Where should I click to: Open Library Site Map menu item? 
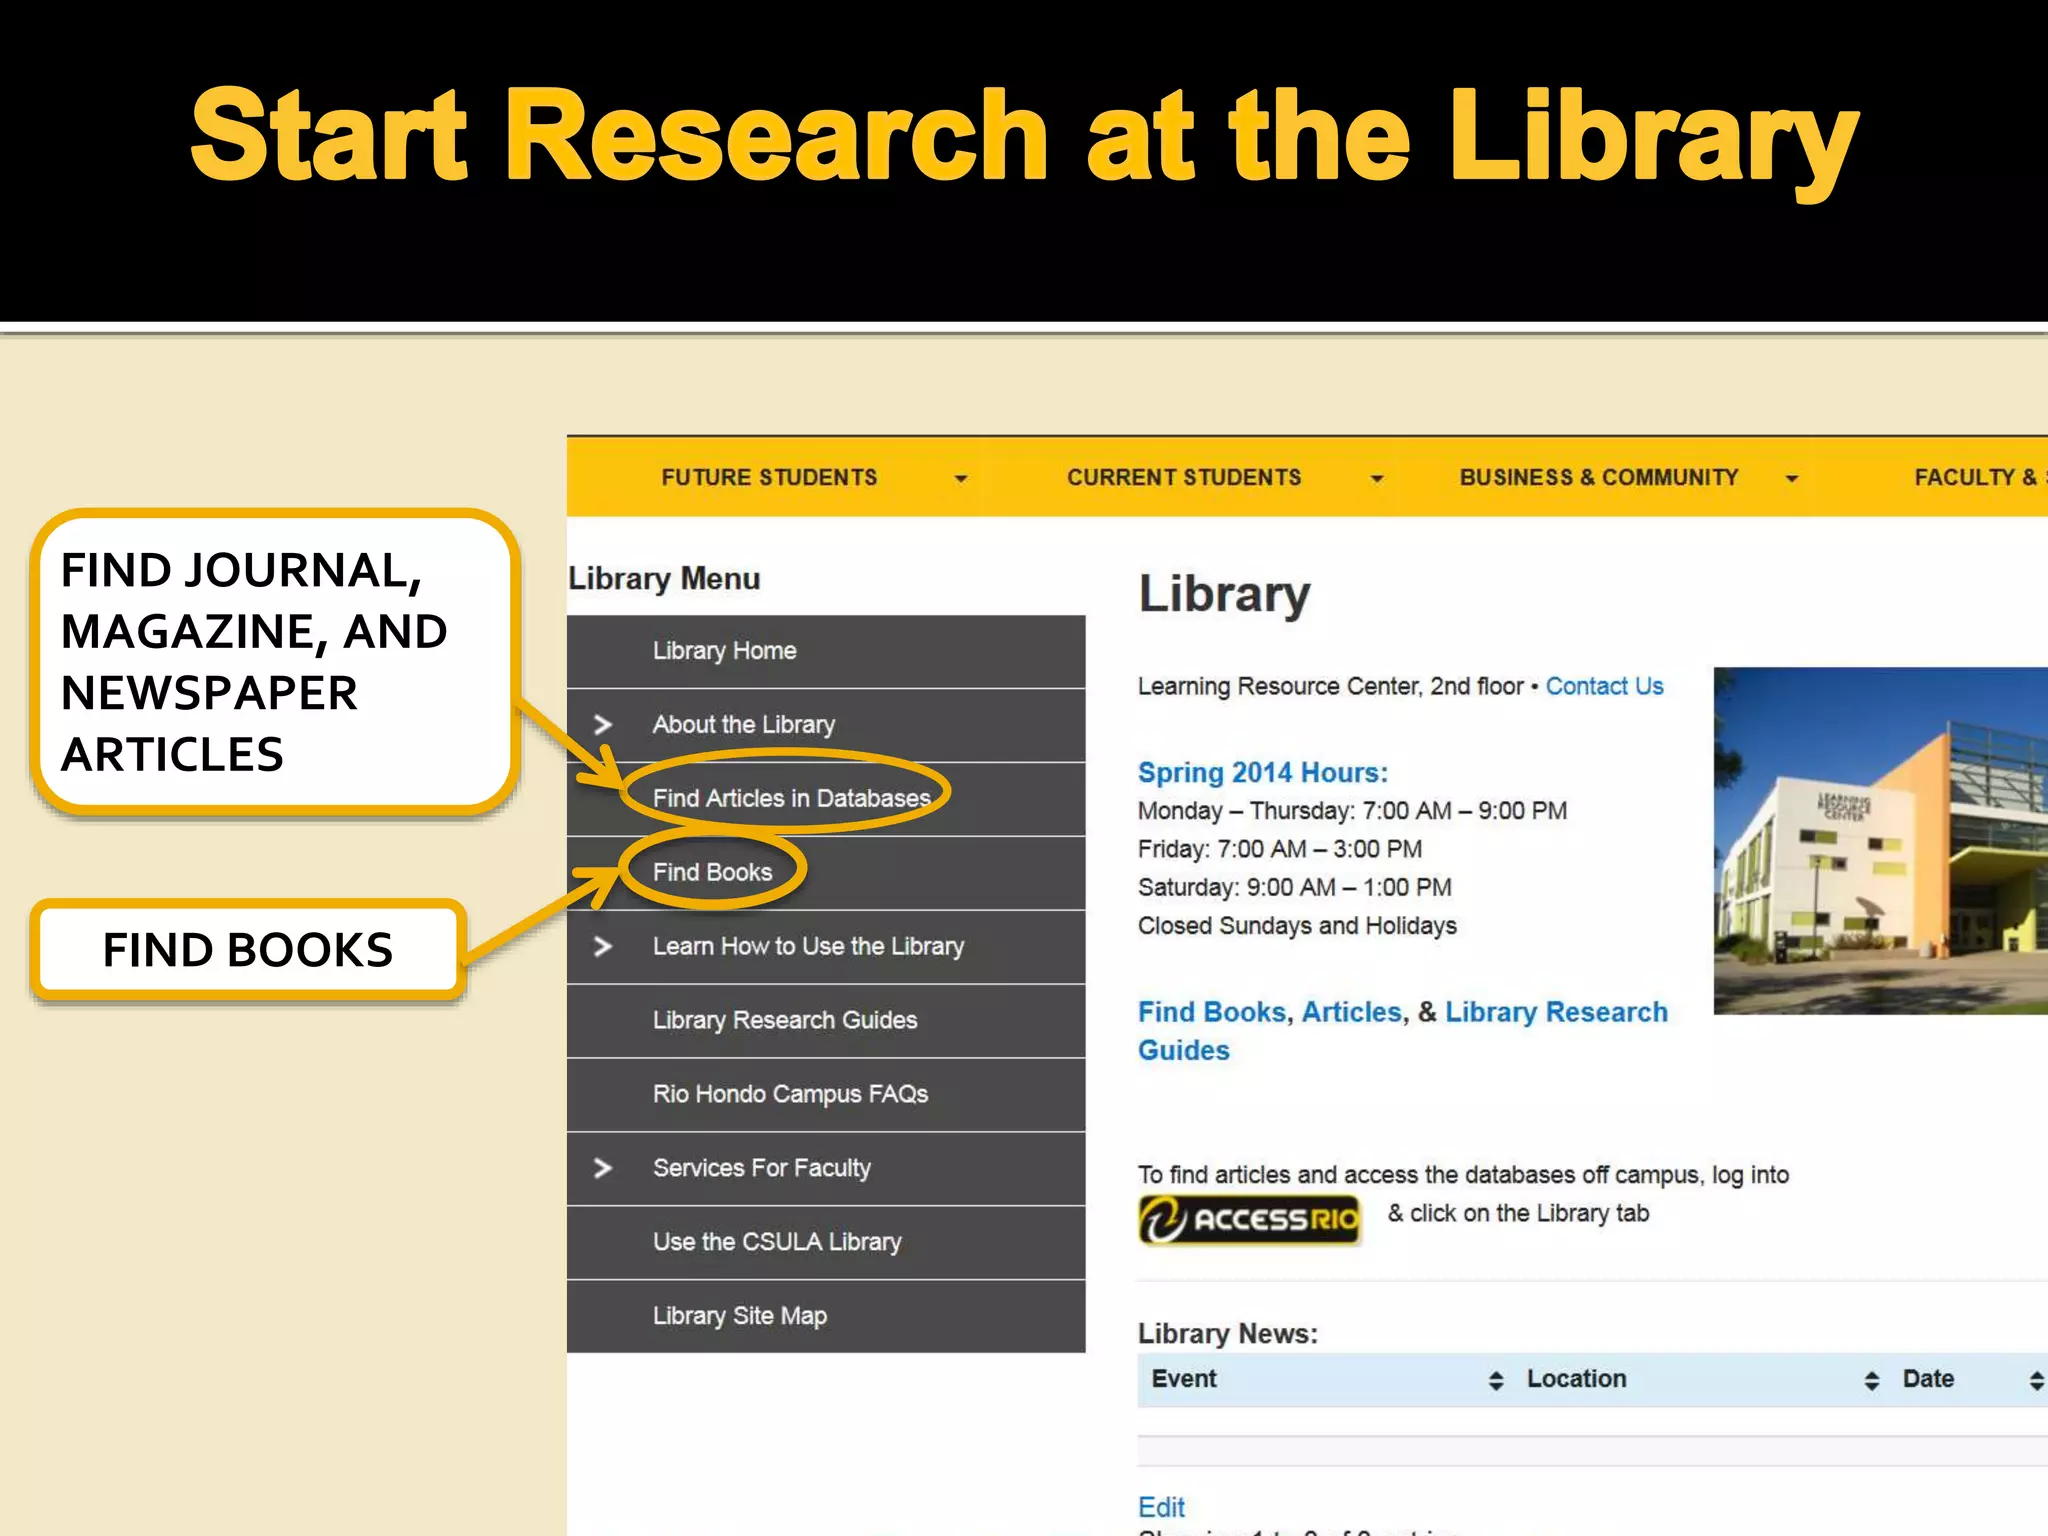tap(739, 1316)
